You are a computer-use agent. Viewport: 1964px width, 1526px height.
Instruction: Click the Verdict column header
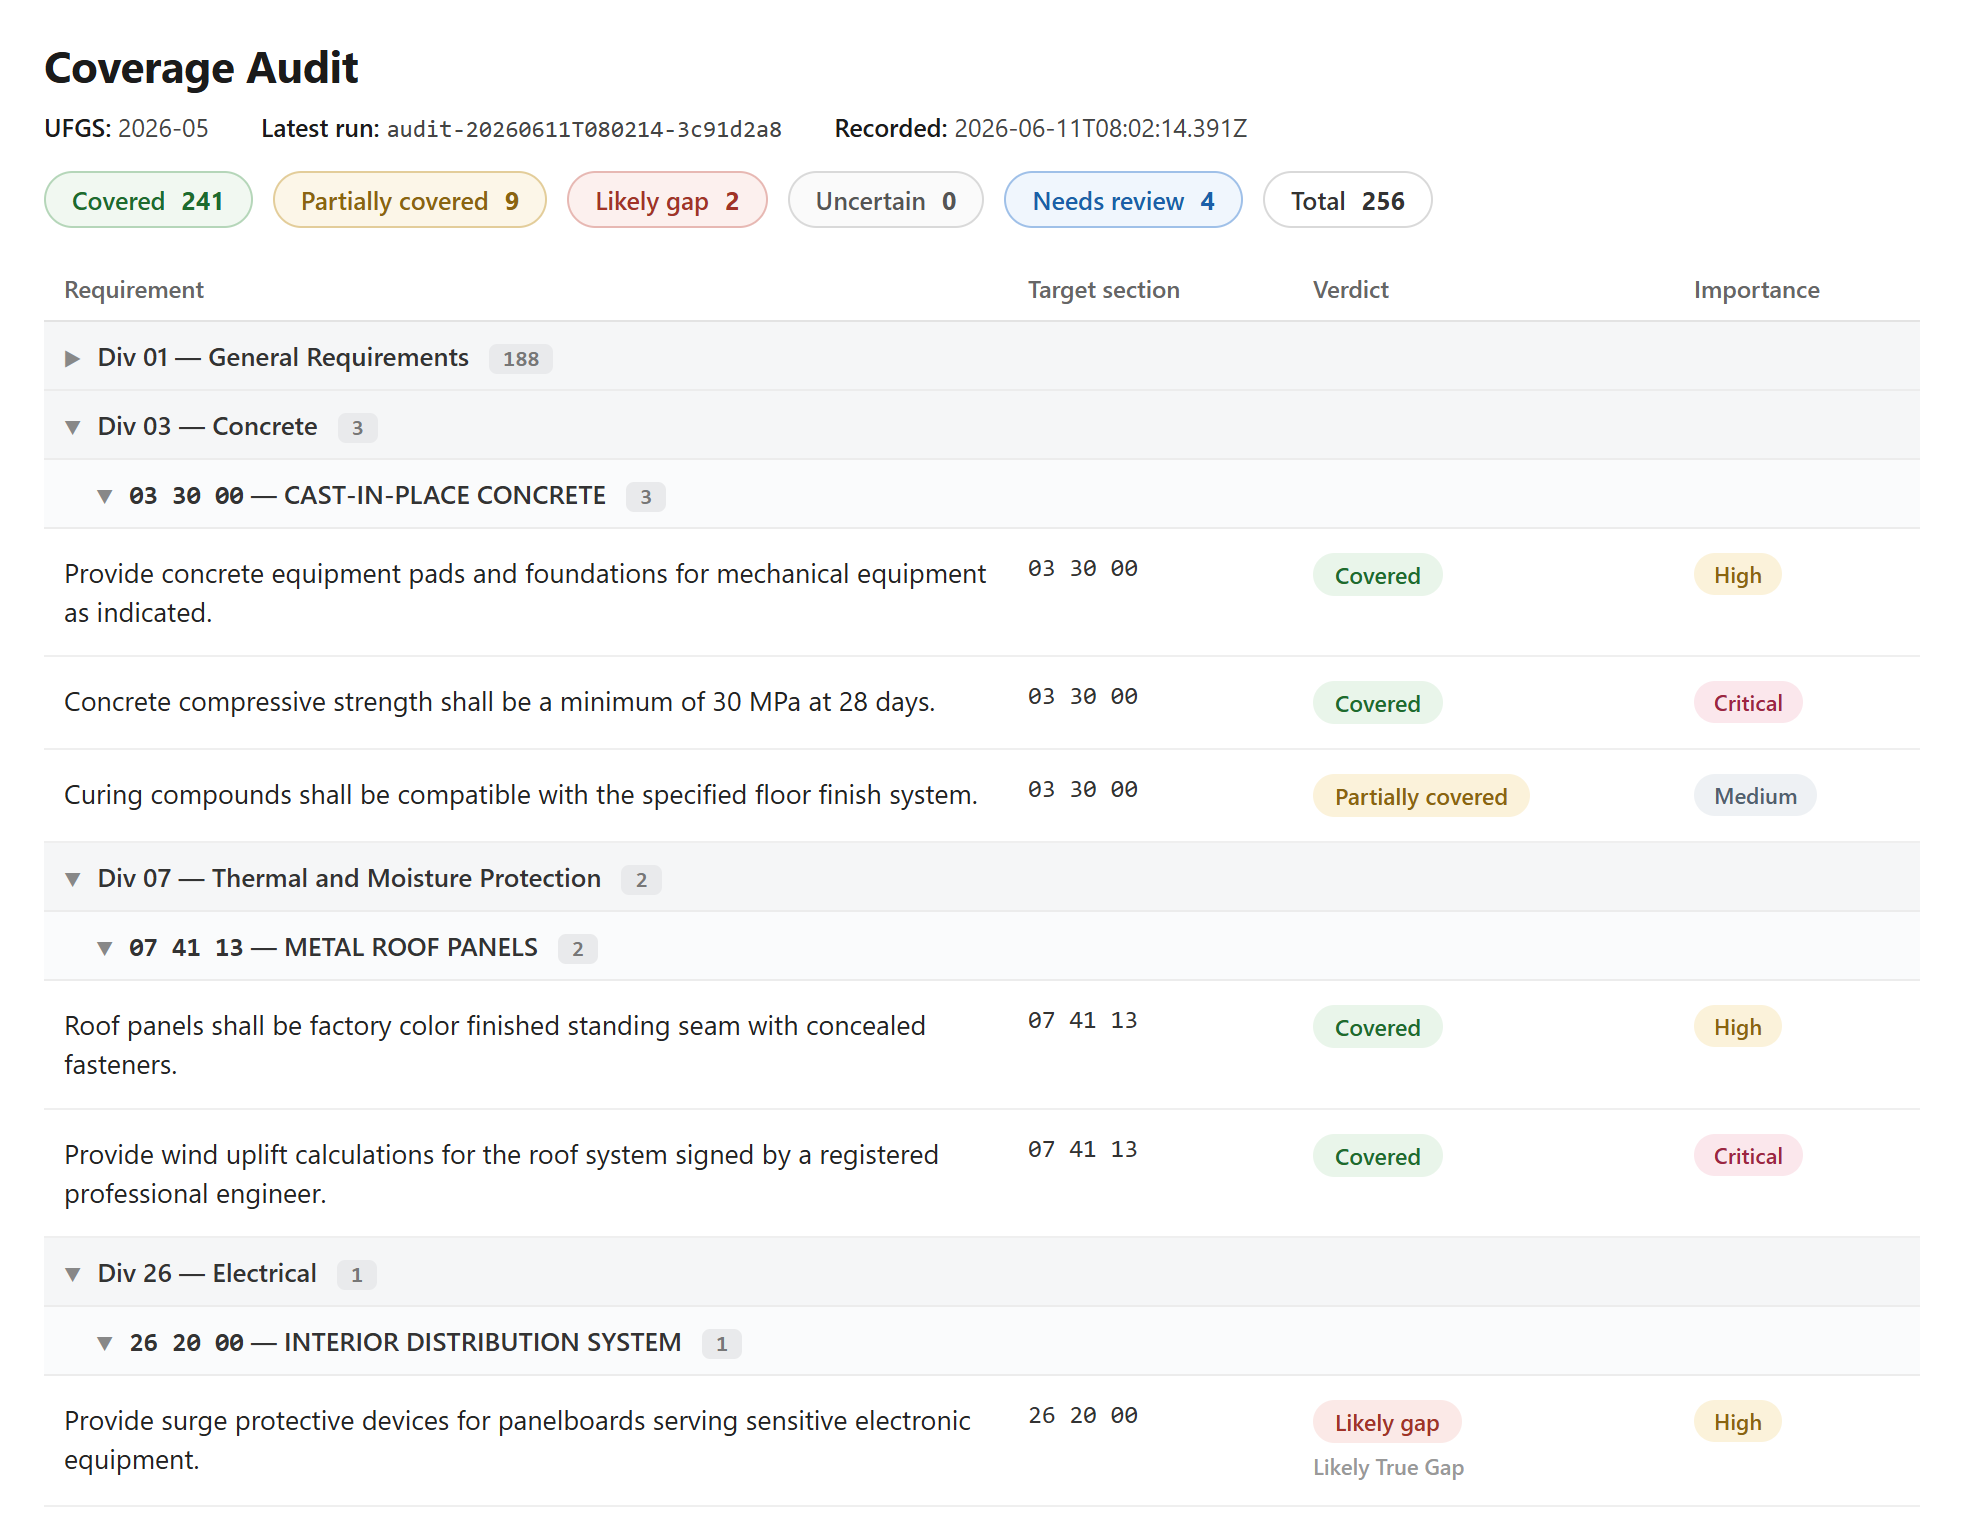coord(1350,290)
